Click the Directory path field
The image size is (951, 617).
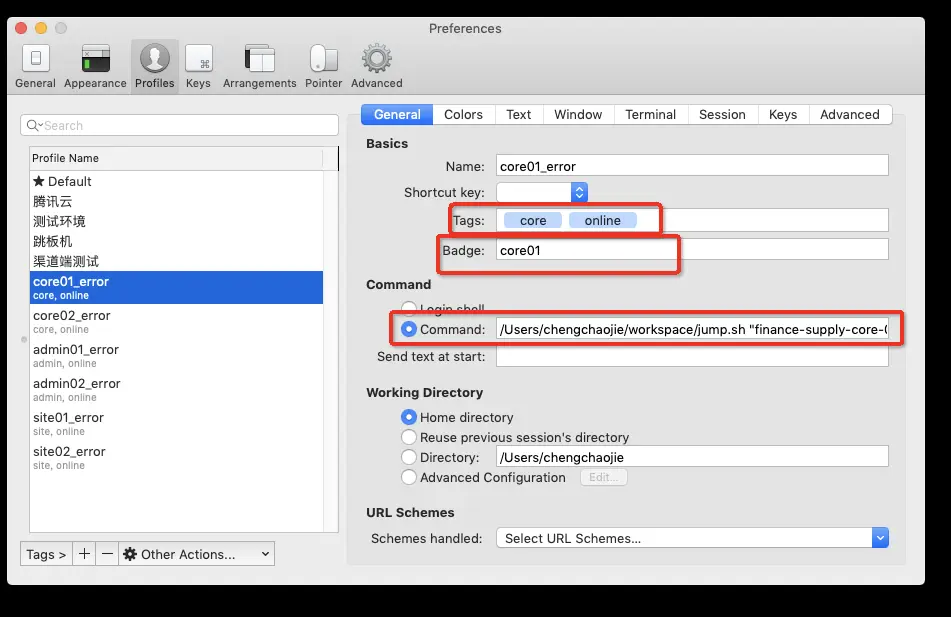(x=692, y=457)
